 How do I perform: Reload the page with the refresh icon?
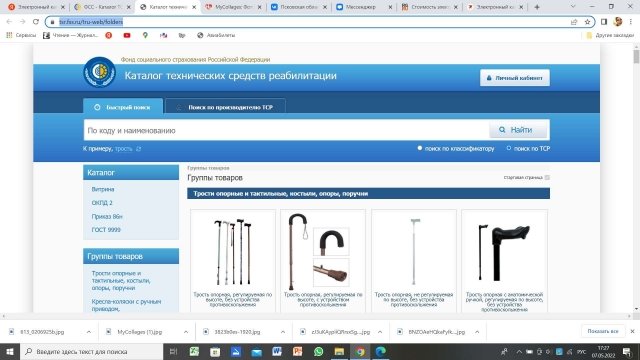point(36,22)
